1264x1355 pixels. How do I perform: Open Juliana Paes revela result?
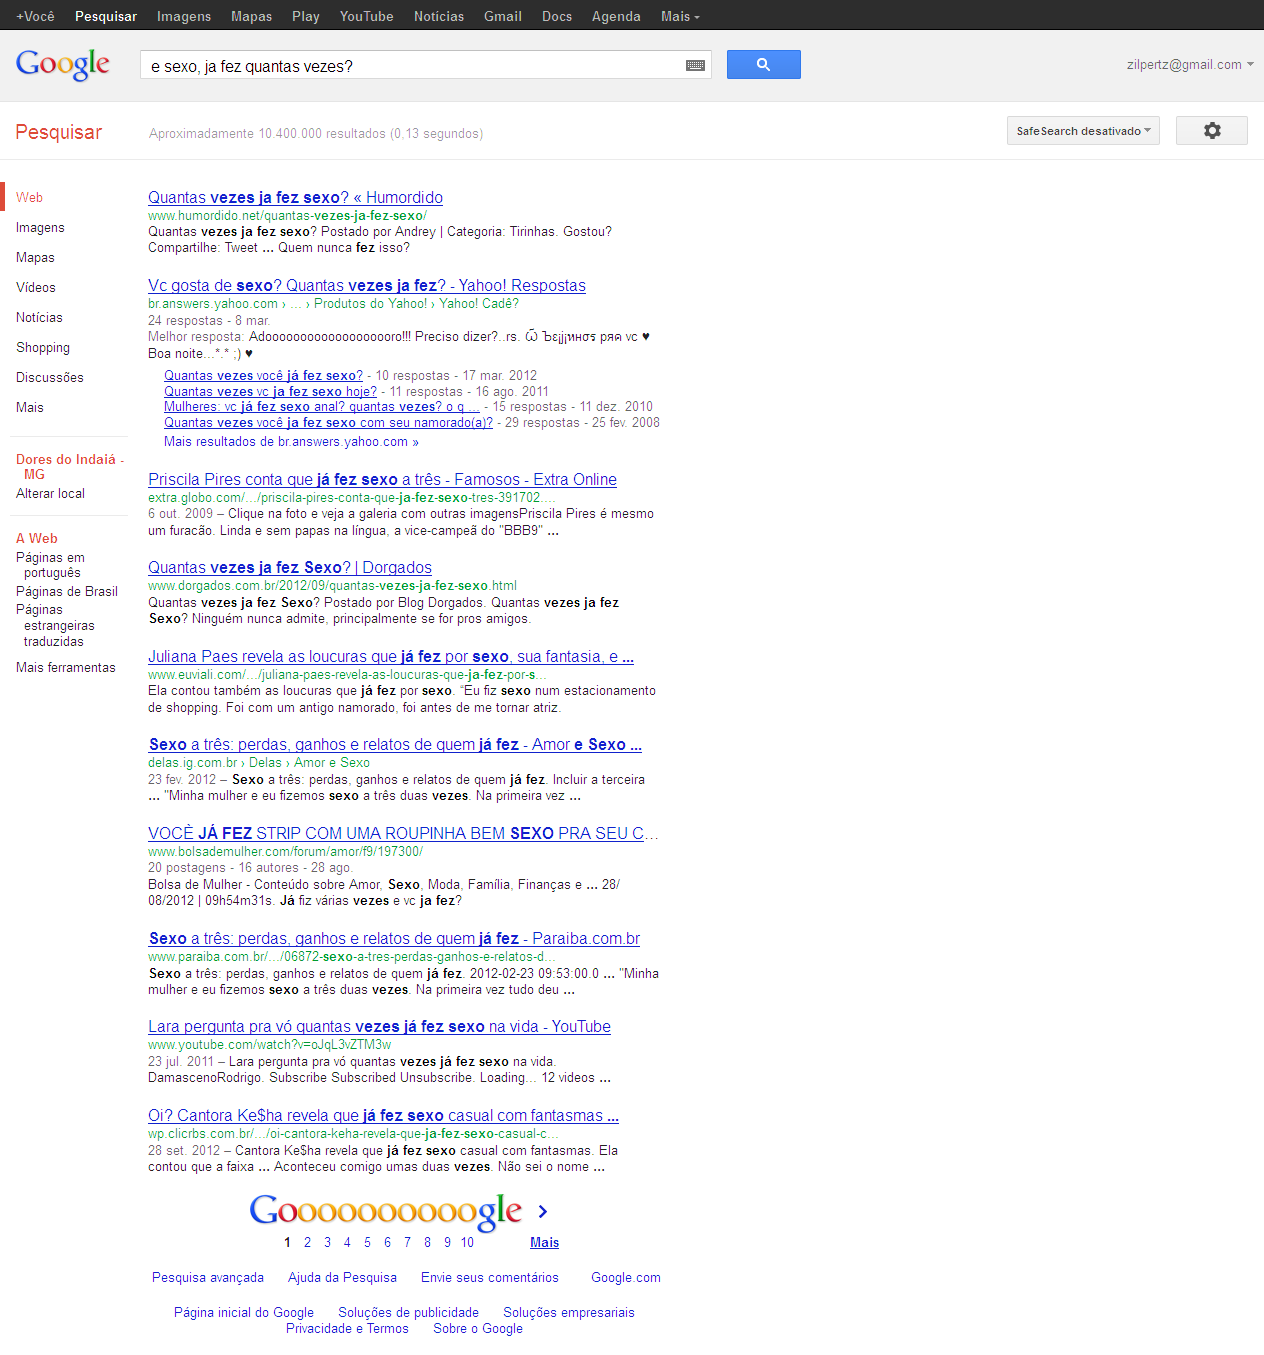(391, 656)
